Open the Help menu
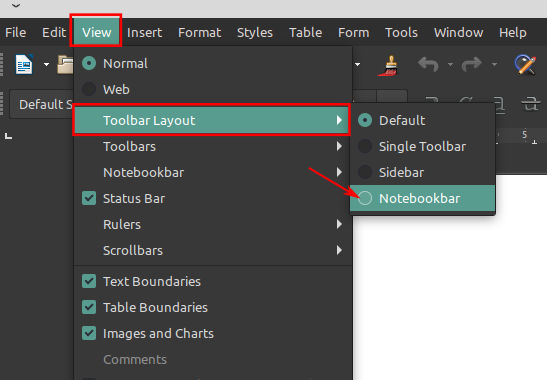547x380 pixels. pos(512,32)
